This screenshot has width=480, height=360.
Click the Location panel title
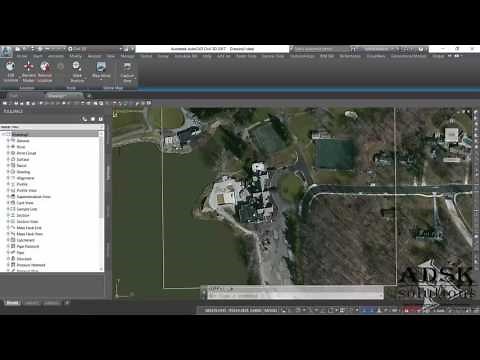(x=27, y=88)
